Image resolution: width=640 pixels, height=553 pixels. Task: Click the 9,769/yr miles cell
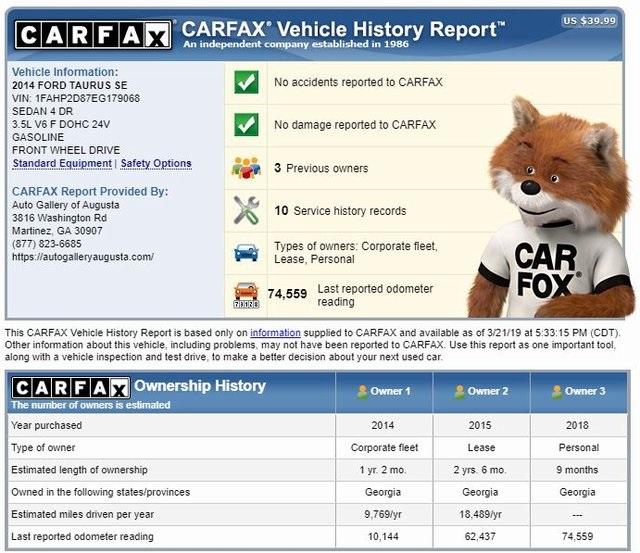tap(383, 514)
